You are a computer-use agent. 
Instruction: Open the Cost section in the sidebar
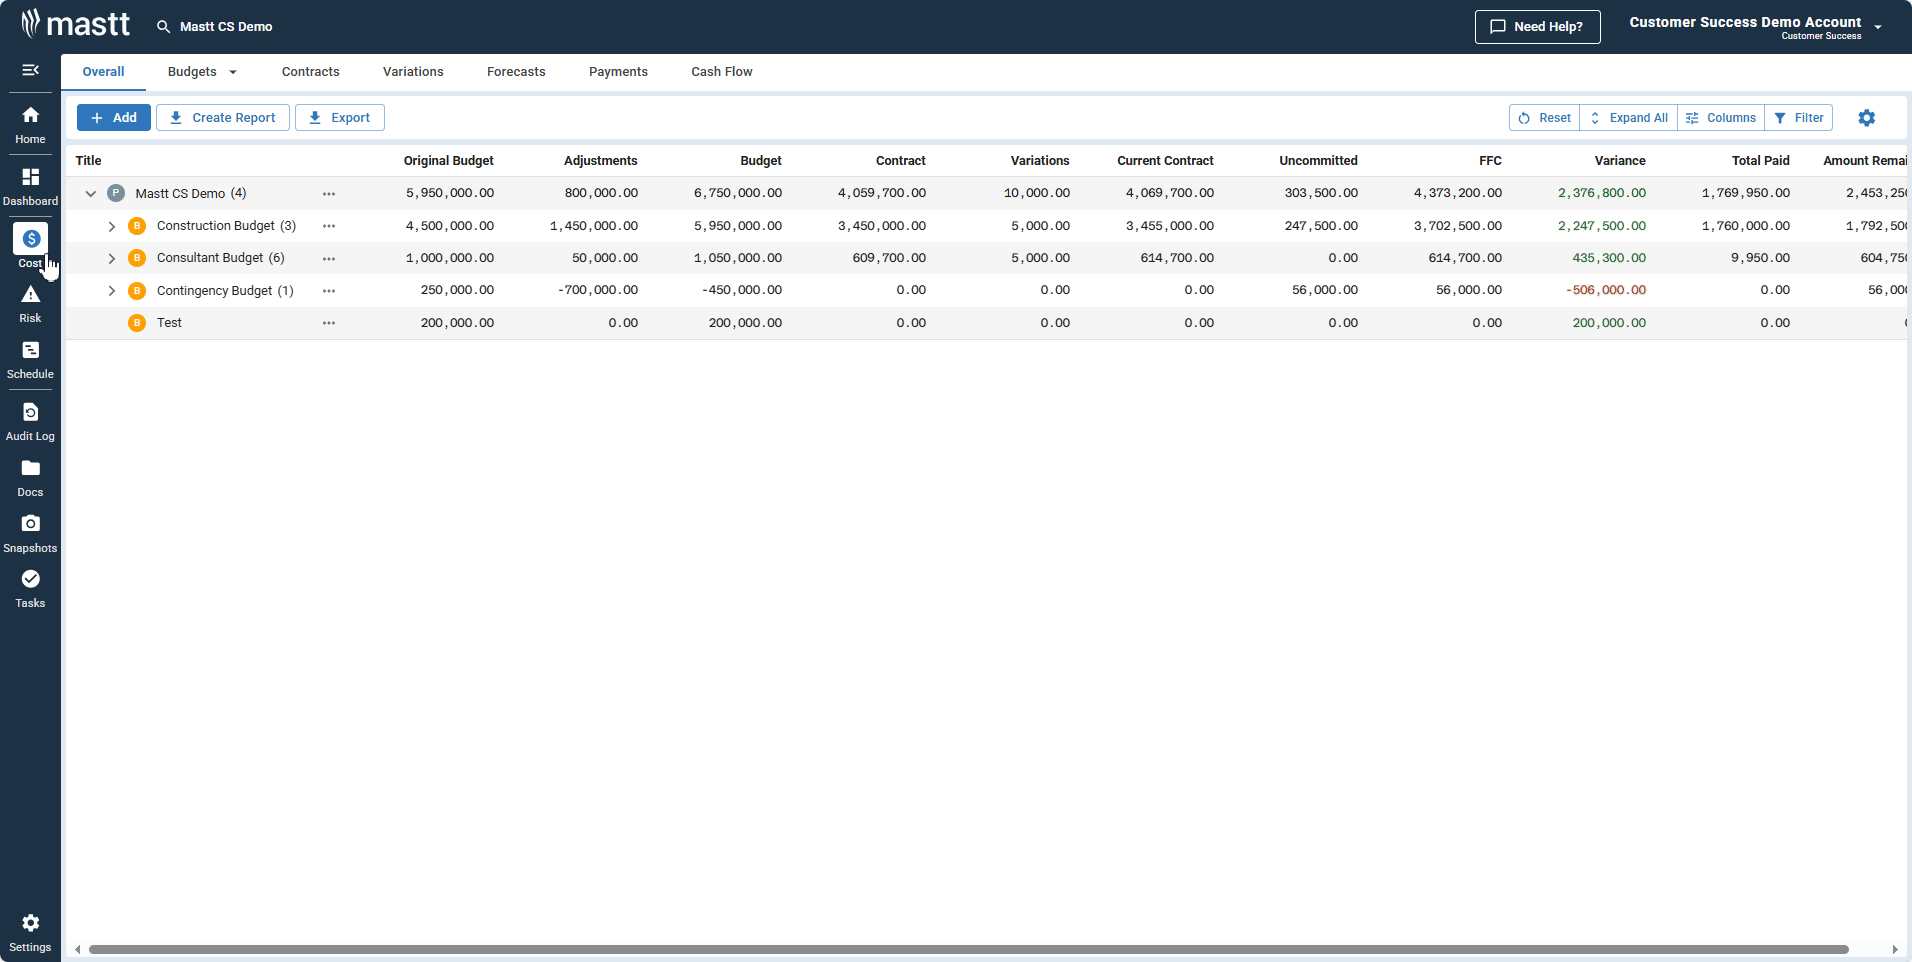point(30,246)
